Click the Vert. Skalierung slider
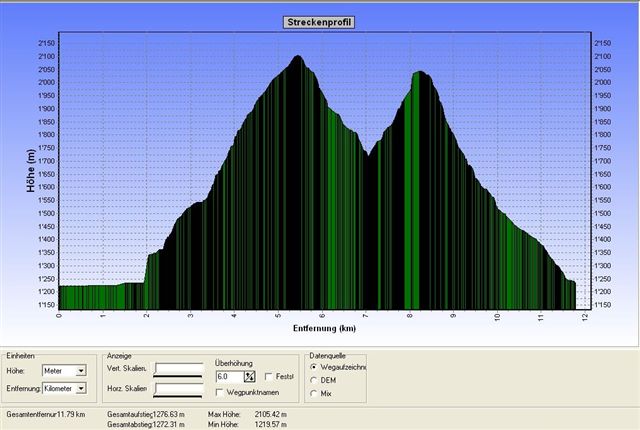640x430 pixels. [178, 370]
